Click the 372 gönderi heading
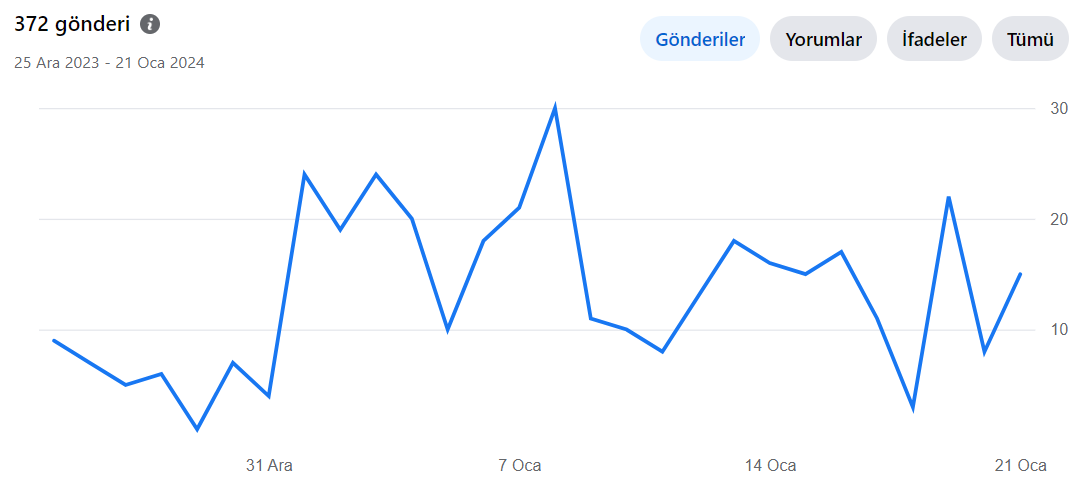The image size is (1082, 495). click(72, 25)
